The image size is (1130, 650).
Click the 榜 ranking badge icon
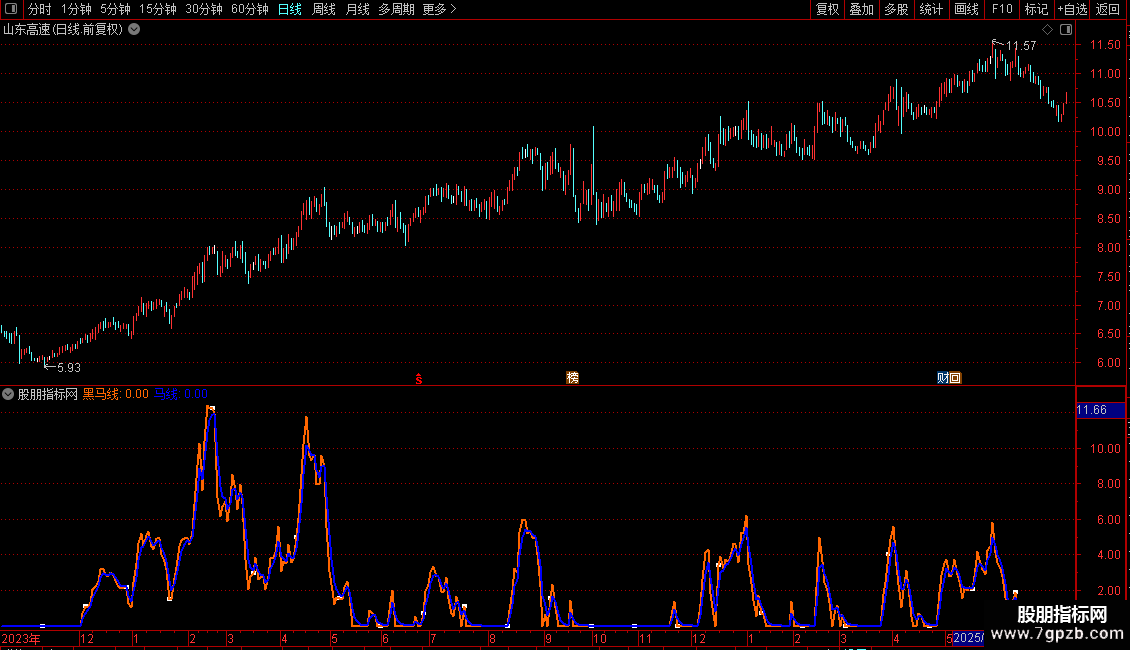[572, 378]
